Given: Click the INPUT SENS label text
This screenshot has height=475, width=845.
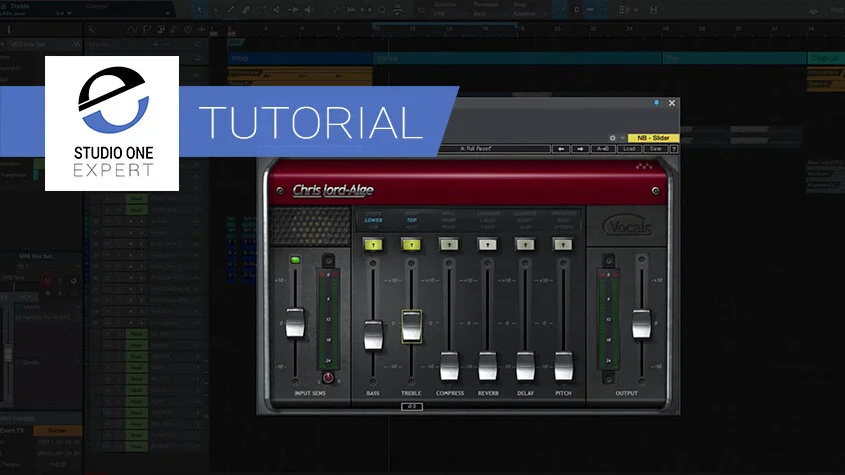Looking at the screenshot, I should point(310,394).
